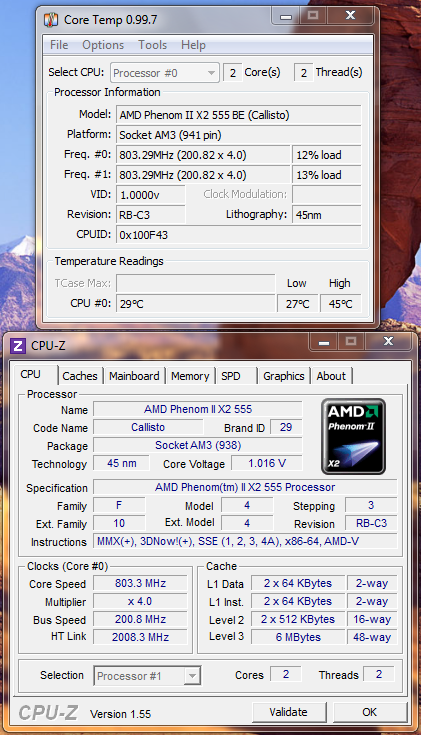The height and width of the screenshot is (735, 421).
Task: Click the Name value AMD Phenom II X2 555
Action: 198,409
